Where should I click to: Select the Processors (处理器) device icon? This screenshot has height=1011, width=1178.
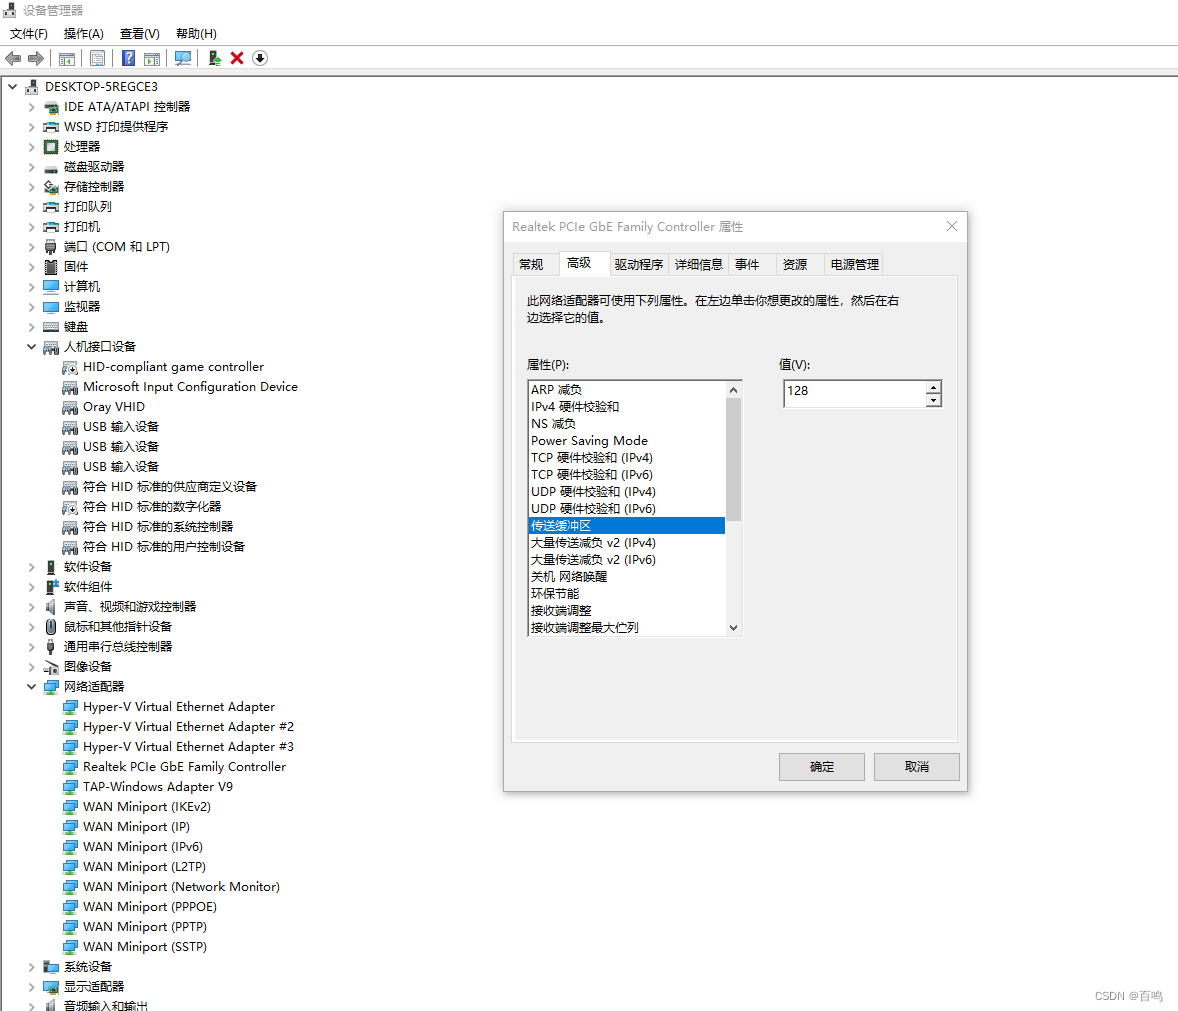pyautogui.click(x=50, y=146)
